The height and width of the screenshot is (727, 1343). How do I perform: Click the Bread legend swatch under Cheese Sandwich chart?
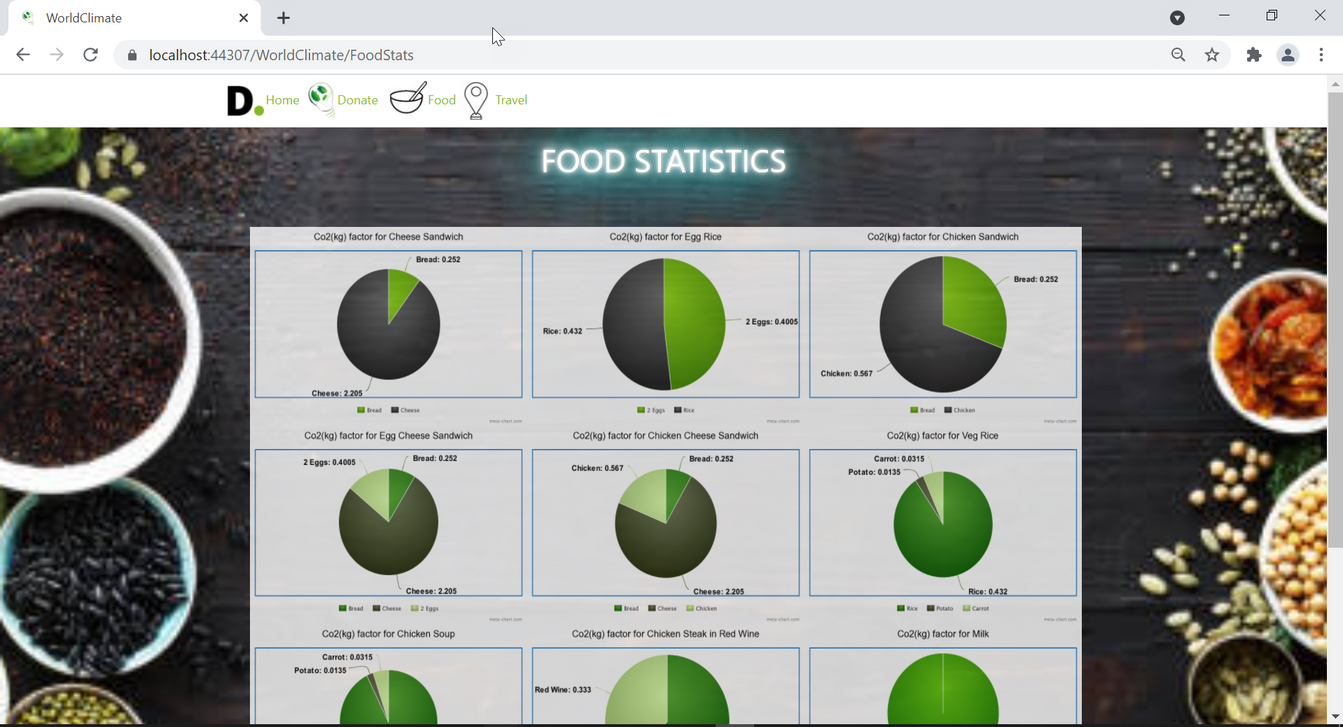pyautogui.click(x=361, y=410)
